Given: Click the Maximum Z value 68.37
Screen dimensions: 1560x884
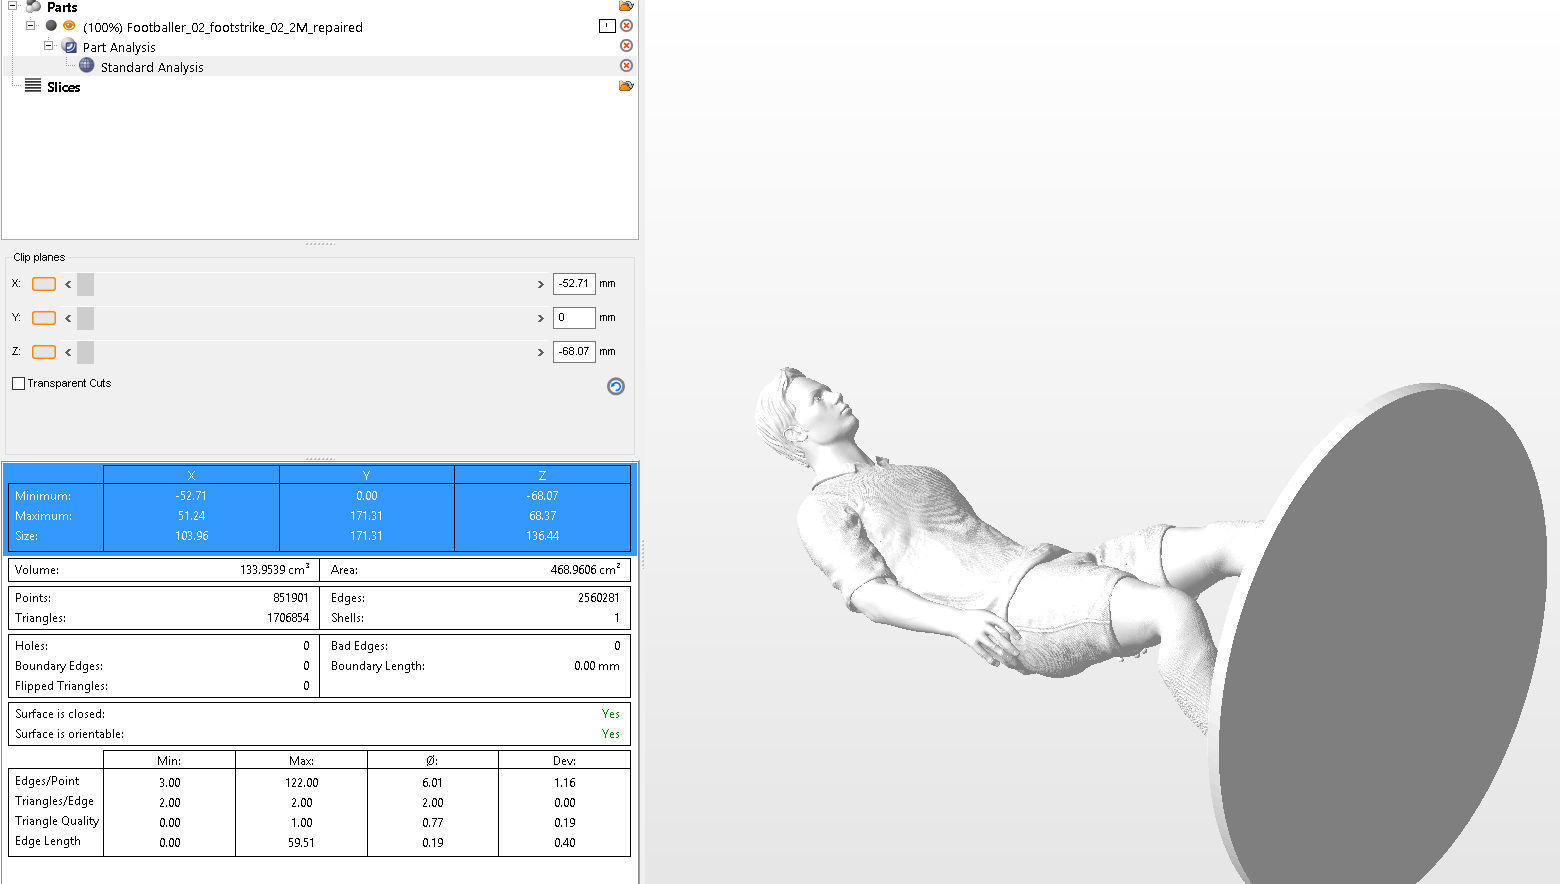Looking at the screenshot, I should [542, 516].
